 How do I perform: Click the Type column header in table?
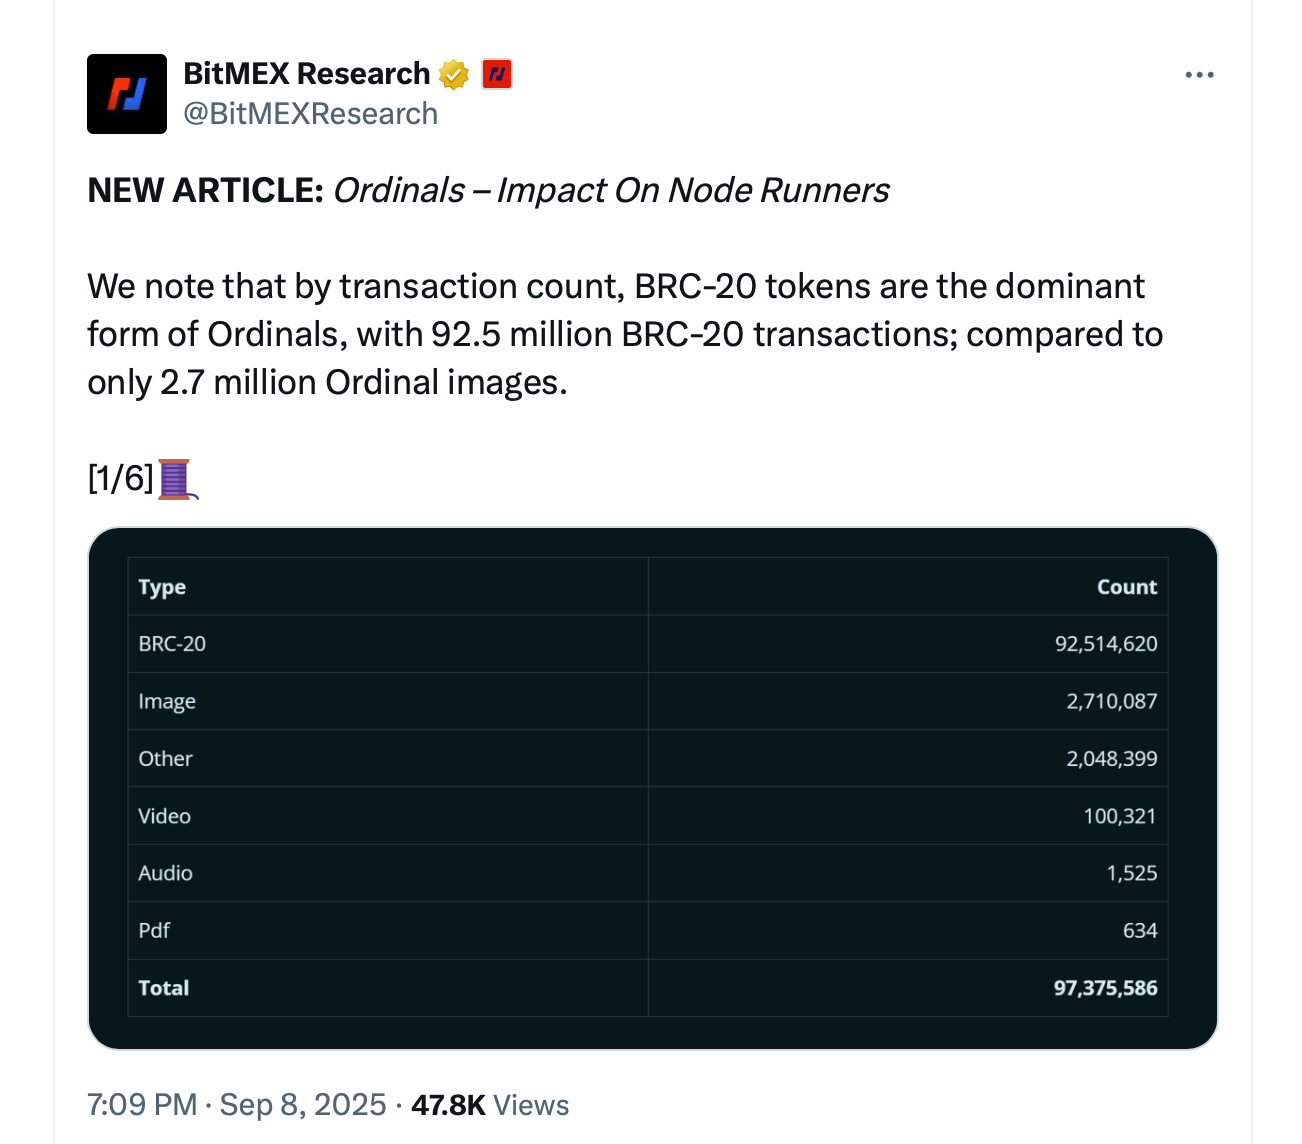162,587
